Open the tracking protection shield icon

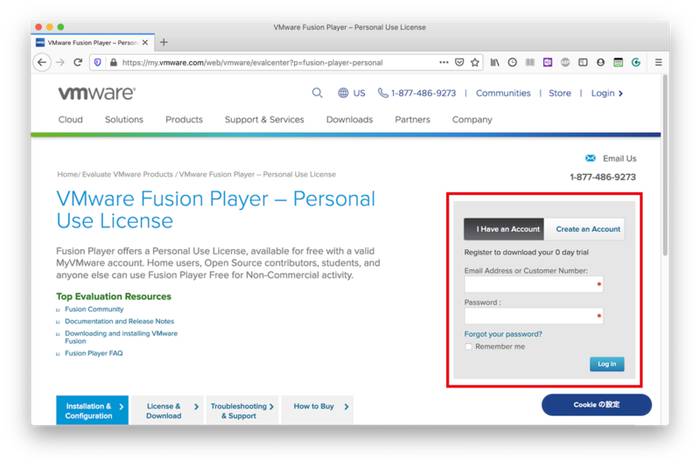(98, 62)
